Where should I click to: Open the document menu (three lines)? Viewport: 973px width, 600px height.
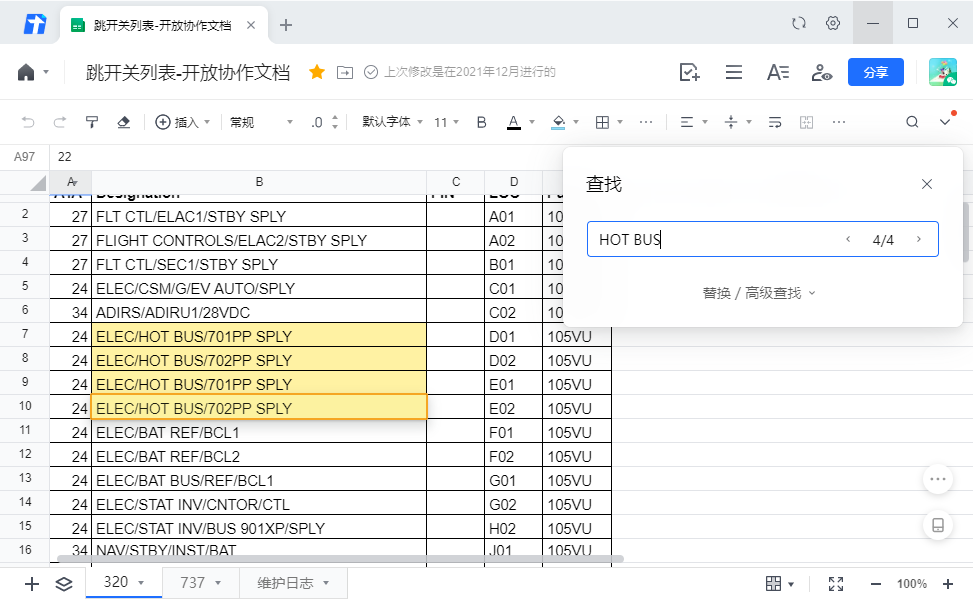pyautogui.click(x=733, y=73)
